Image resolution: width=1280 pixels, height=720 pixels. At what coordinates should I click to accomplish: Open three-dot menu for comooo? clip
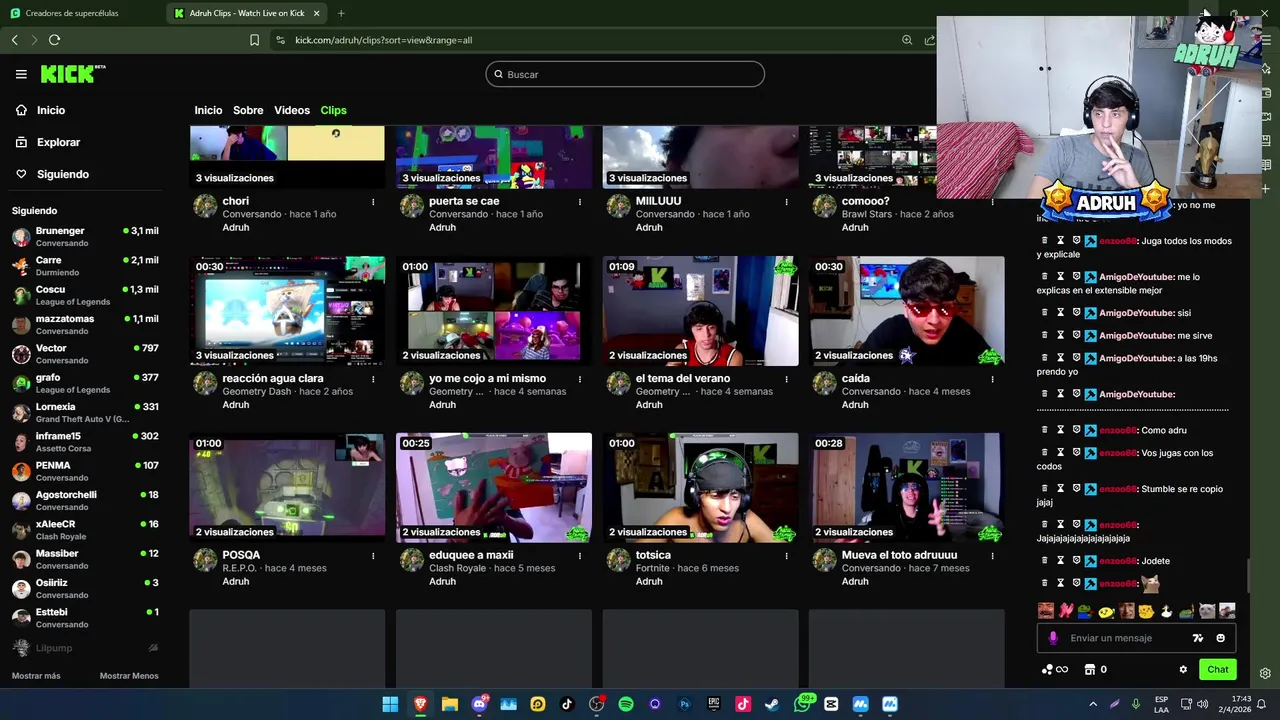[x=993, y=202]
